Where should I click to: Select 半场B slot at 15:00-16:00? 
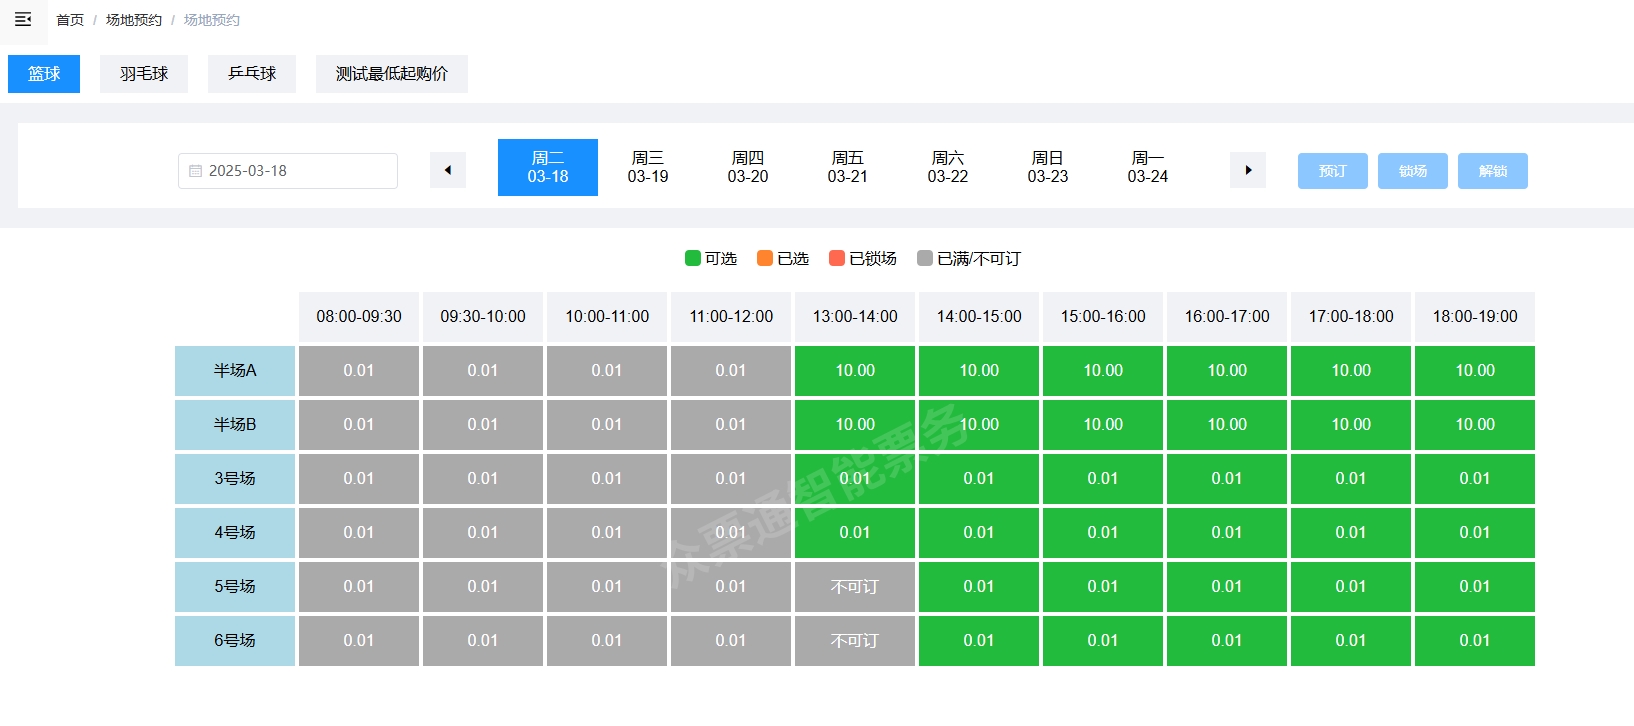click(x=1103, y=425)
